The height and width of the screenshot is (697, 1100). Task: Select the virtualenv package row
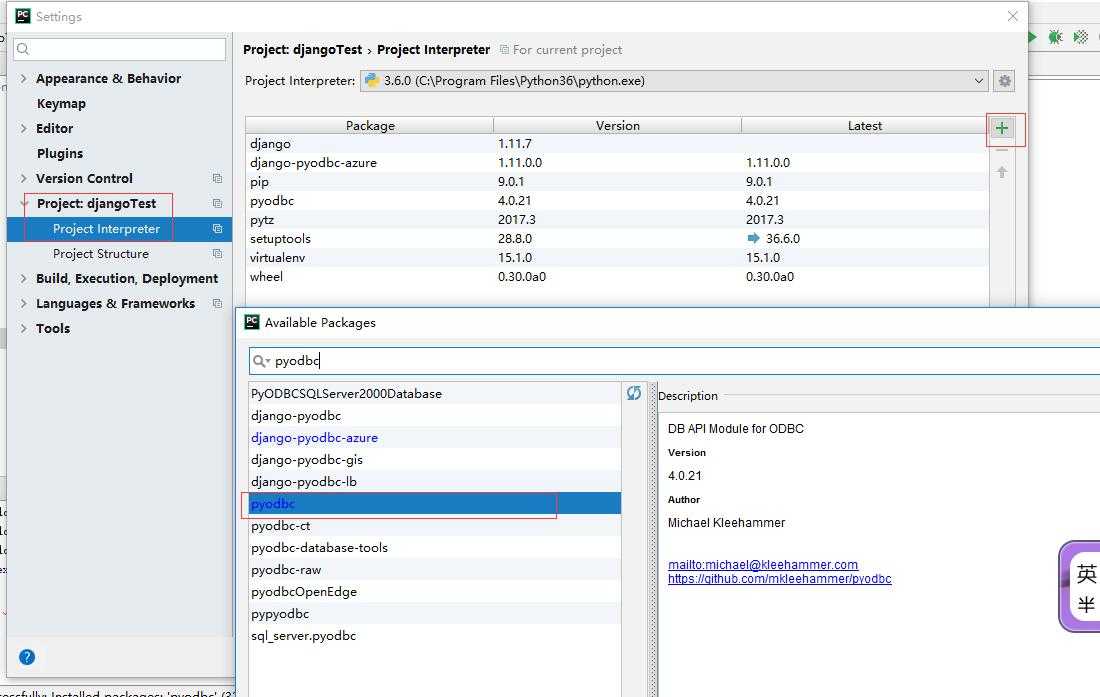(x=617, y=257)
